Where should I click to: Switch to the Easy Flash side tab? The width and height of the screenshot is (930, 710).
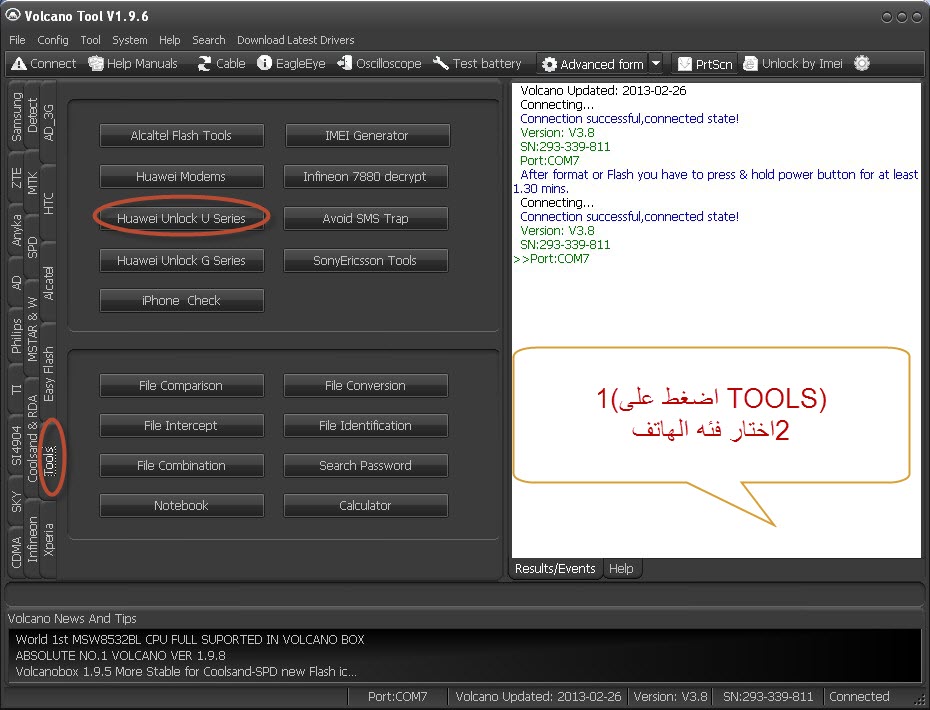tap(48, 373)
